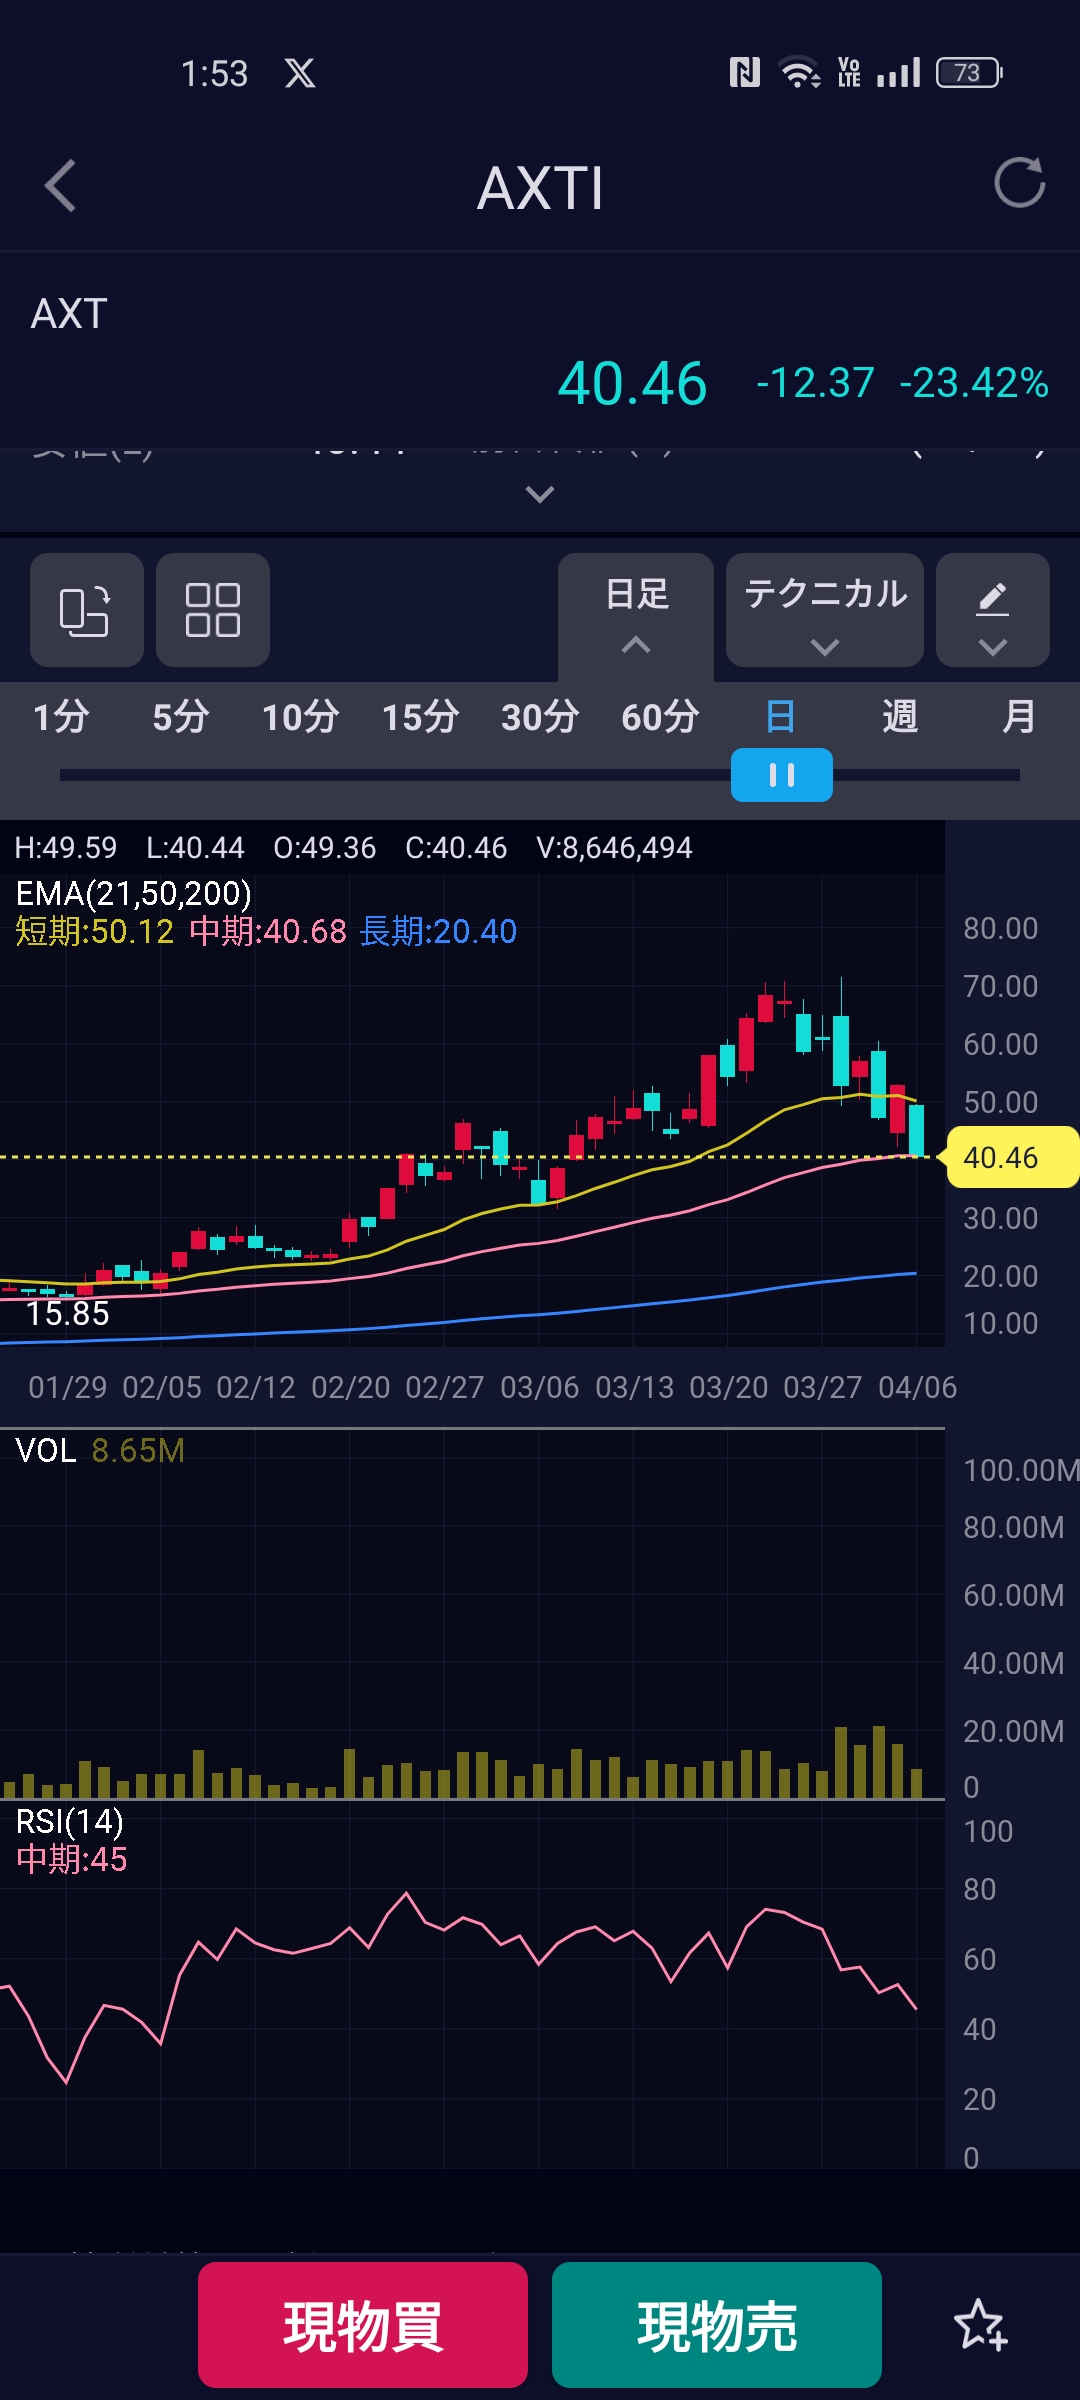Open the multi-chart grid layout

pos(213,610)
